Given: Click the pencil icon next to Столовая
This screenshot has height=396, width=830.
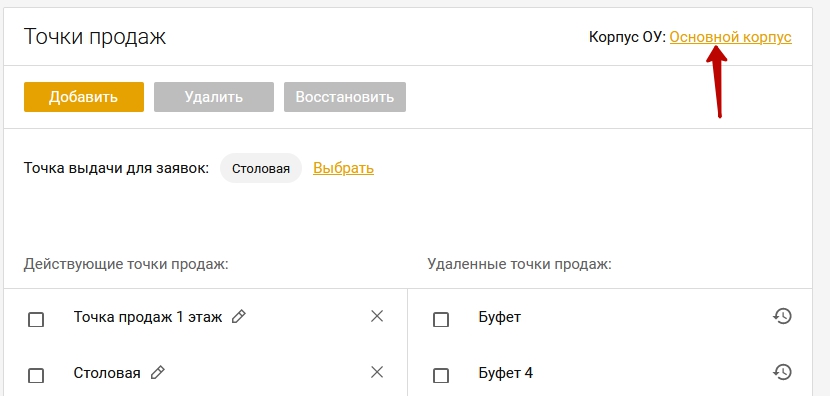Looking at the screenshot, I should point(157,373).
